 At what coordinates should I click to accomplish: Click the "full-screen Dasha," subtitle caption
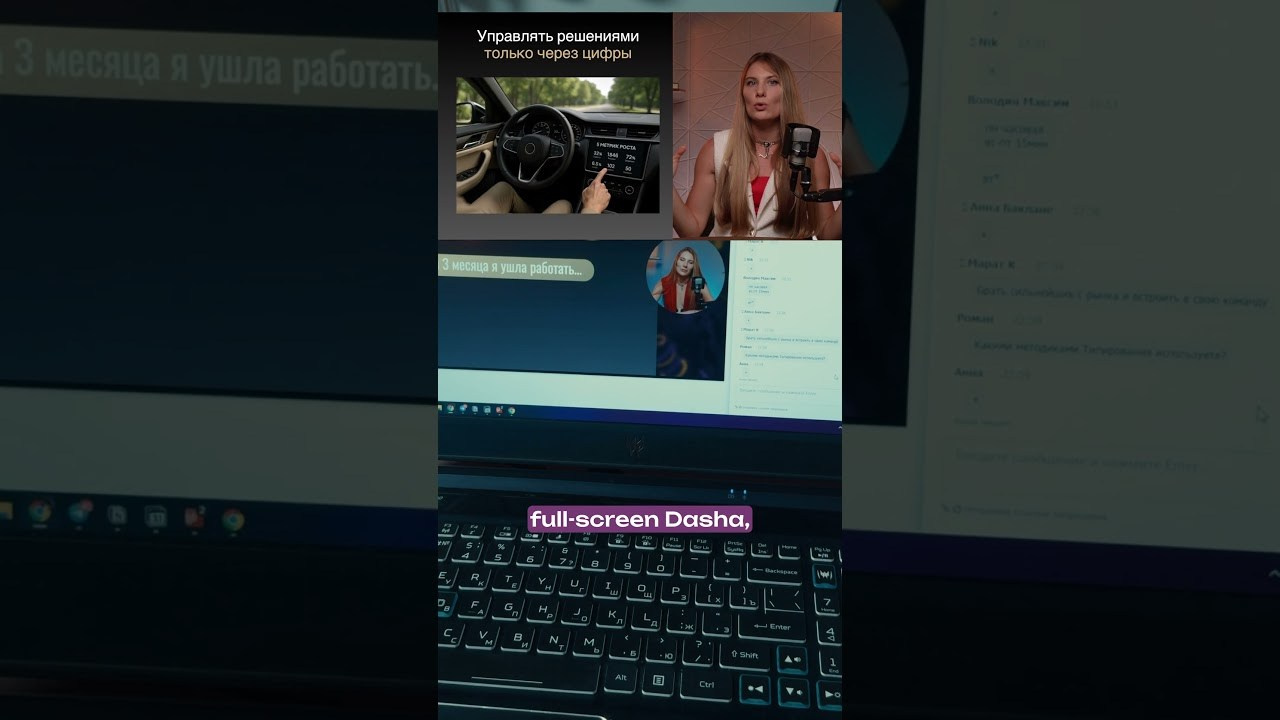tap(640, 519)
